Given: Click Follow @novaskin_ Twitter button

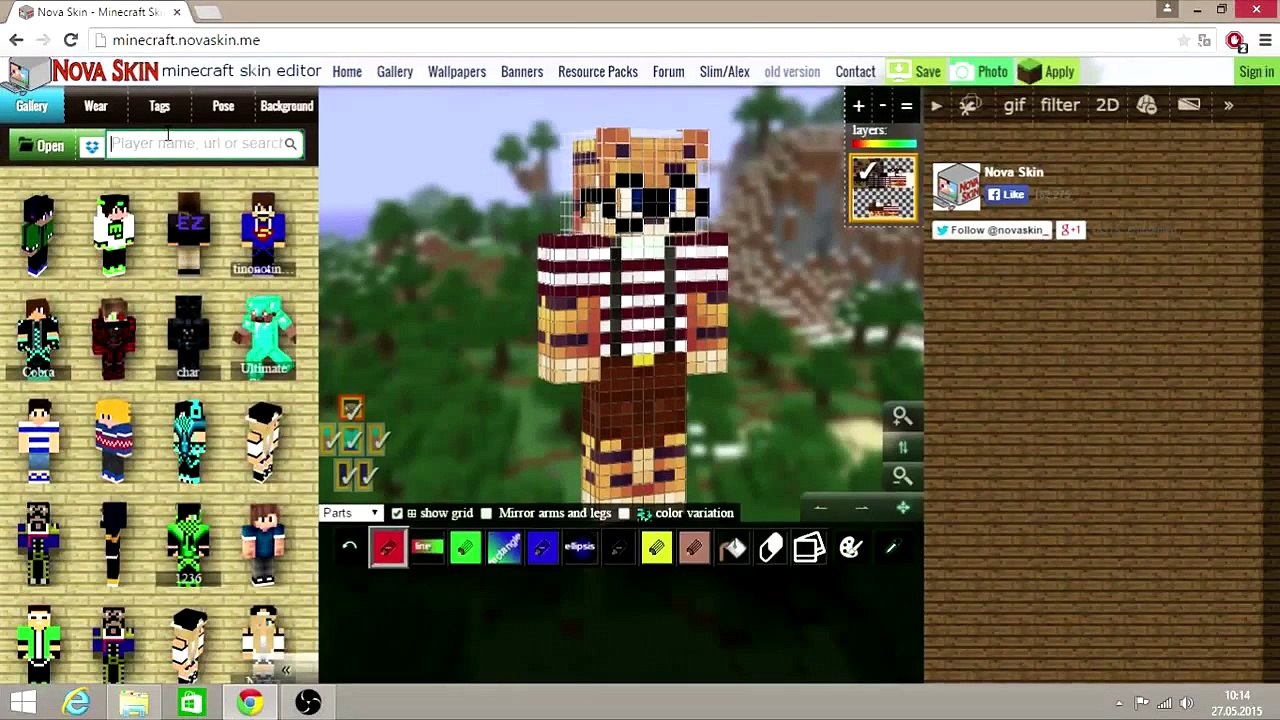Looking at the screenshot, I should [992, 230].
